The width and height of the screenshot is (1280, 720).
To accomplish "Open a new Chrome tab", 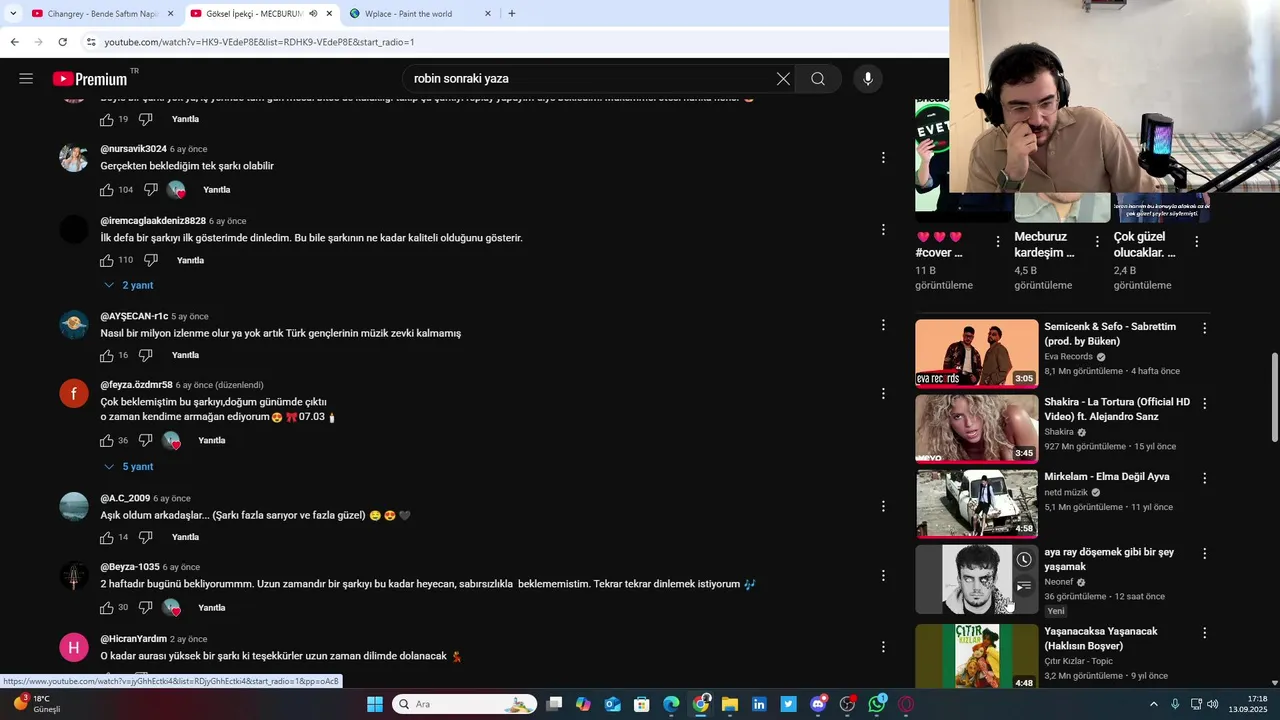I will (x=512, y=14).
